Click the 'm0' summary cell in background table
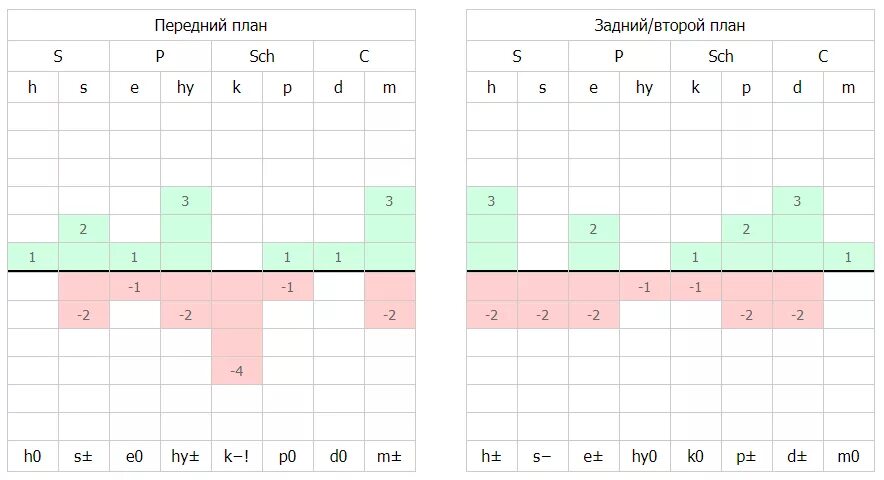 point(848,456)
